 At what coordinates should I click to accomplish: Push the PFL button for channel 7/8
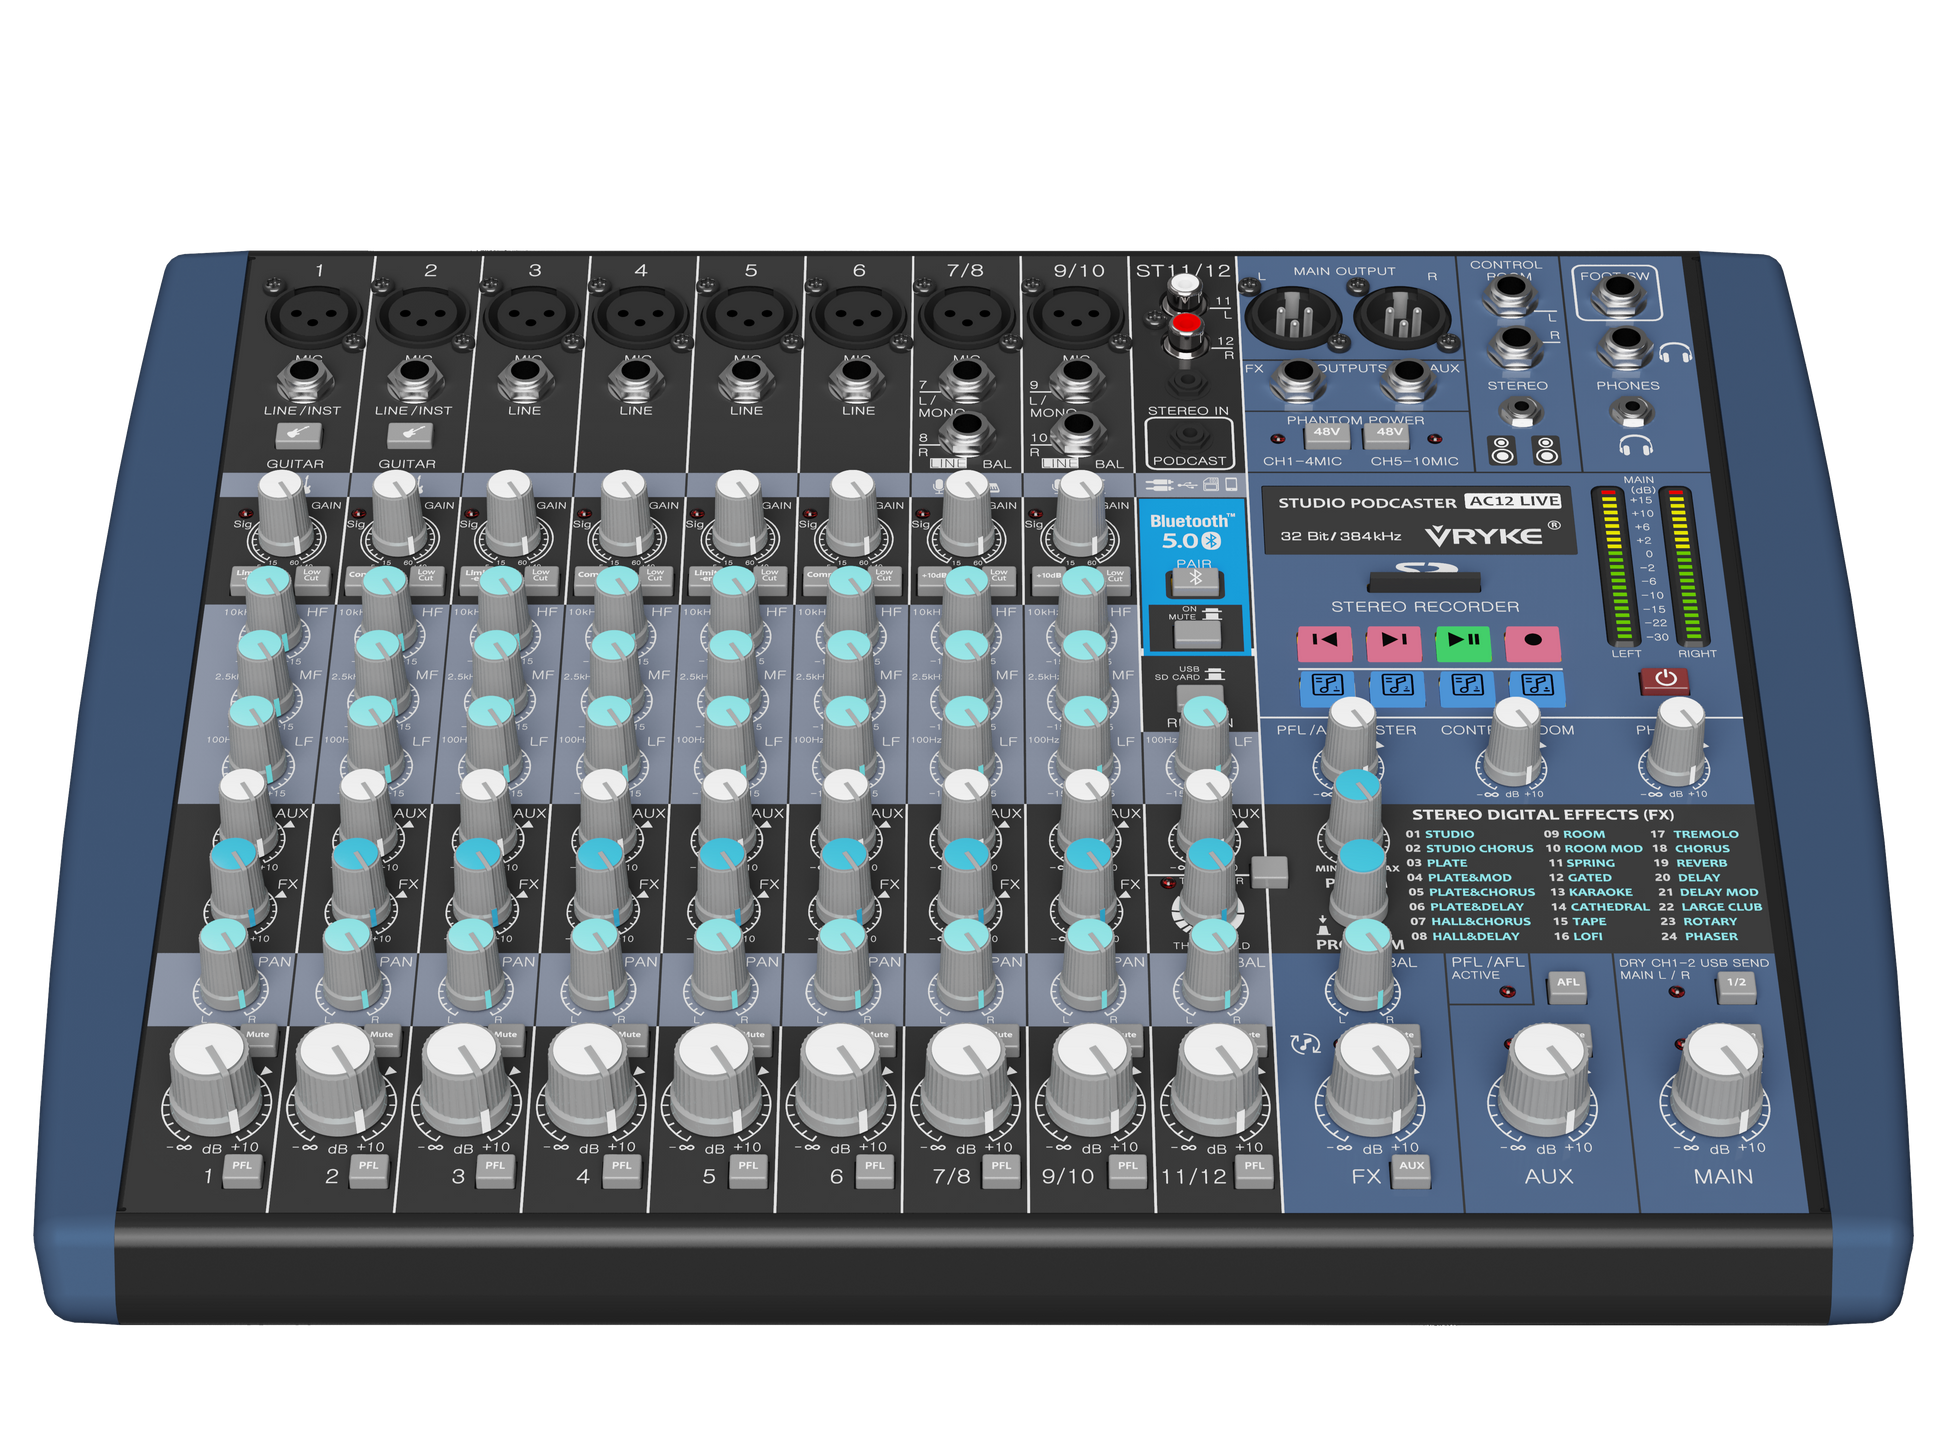pyautogui.click(x=1001, y=1171)
